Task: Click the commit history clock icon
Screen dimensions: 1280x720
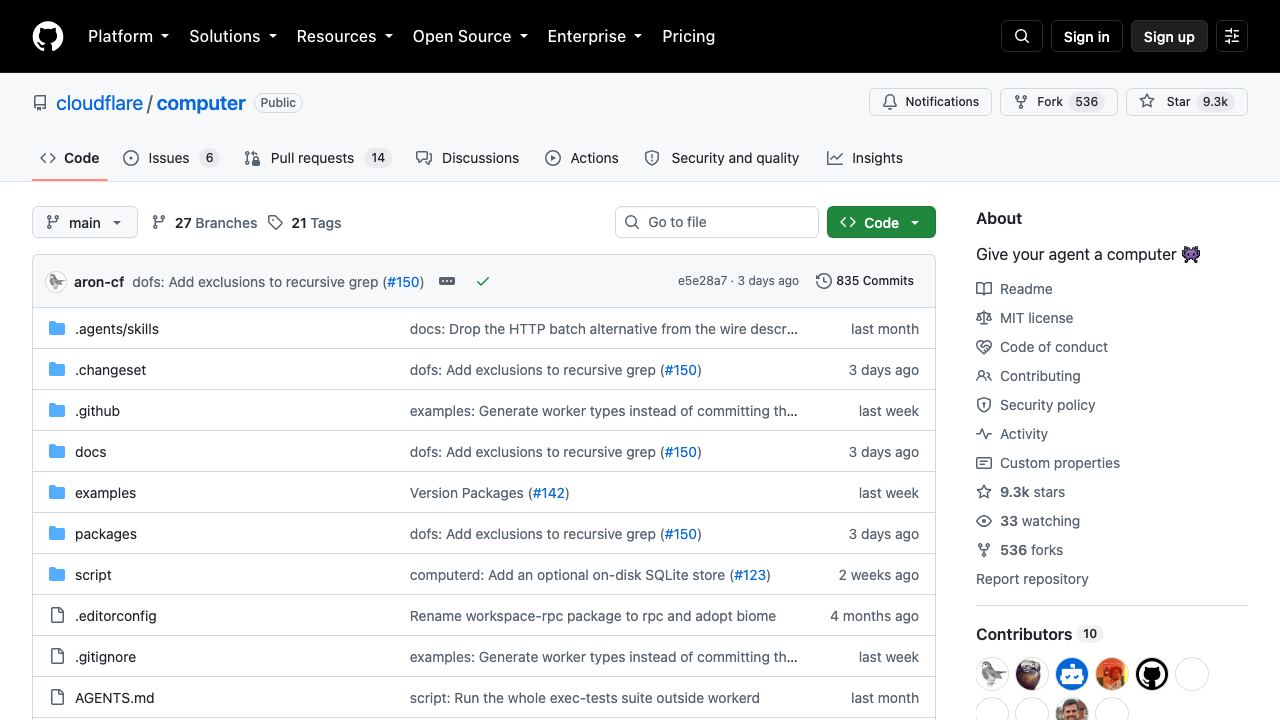Action: [824, 281]
